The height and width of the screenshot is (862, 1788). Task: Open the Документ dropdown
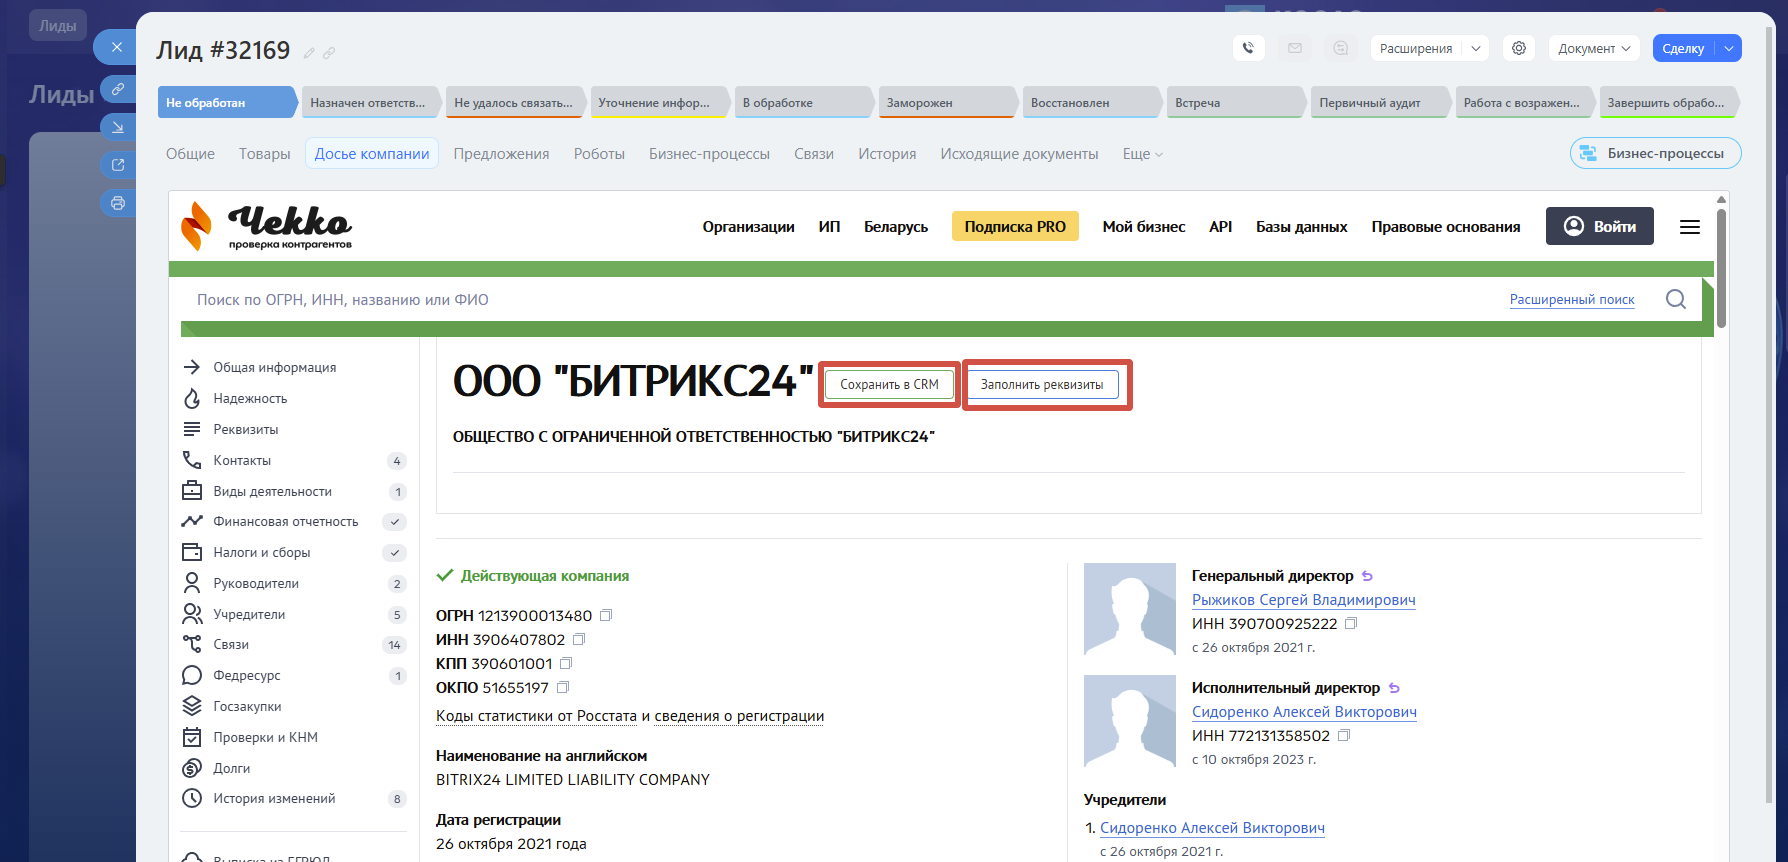(1594, 48)
